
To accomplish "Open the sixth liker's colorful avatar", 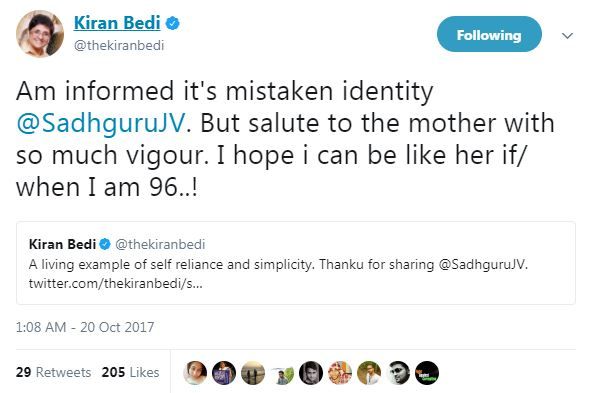I will (340, 373).
